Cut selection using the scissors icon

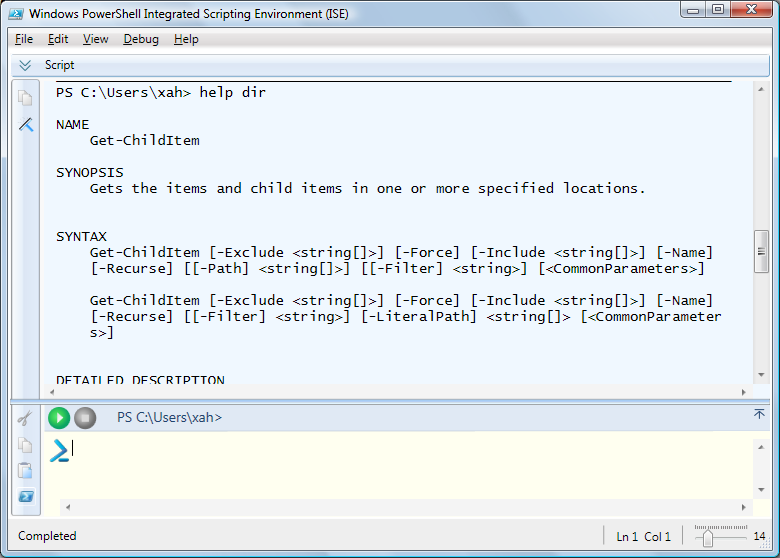[25, 418]
